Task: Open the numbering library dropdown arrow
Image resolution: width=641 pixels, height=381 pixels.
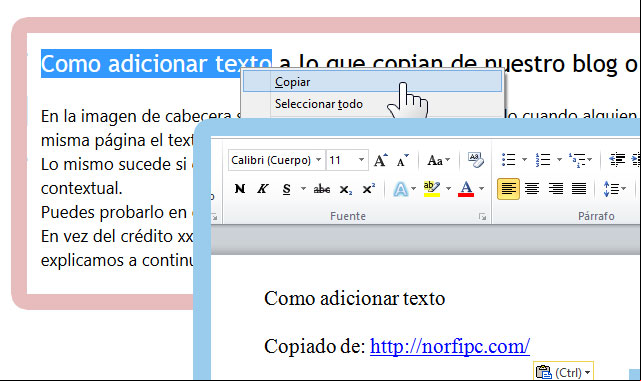Action: tap(559, 160)
